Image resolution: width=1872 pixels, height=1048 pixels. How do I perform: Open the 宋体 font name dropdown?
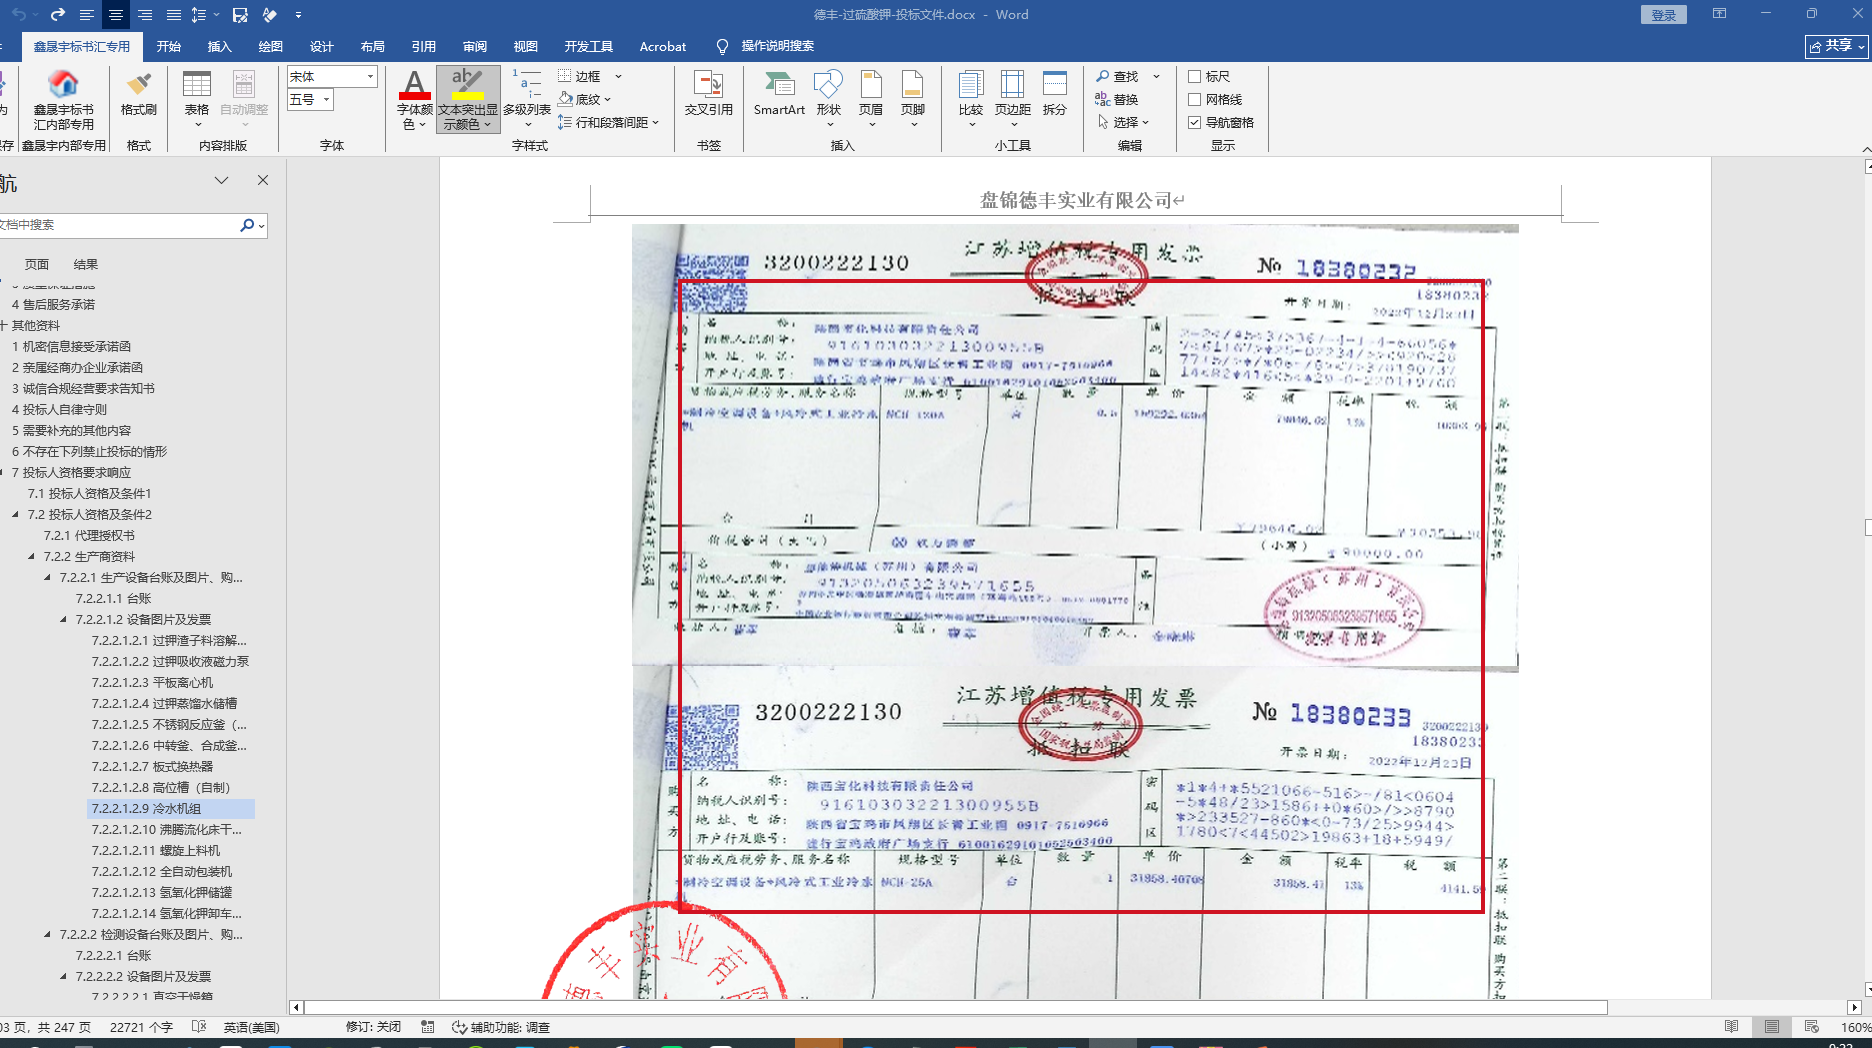[370, 77]
